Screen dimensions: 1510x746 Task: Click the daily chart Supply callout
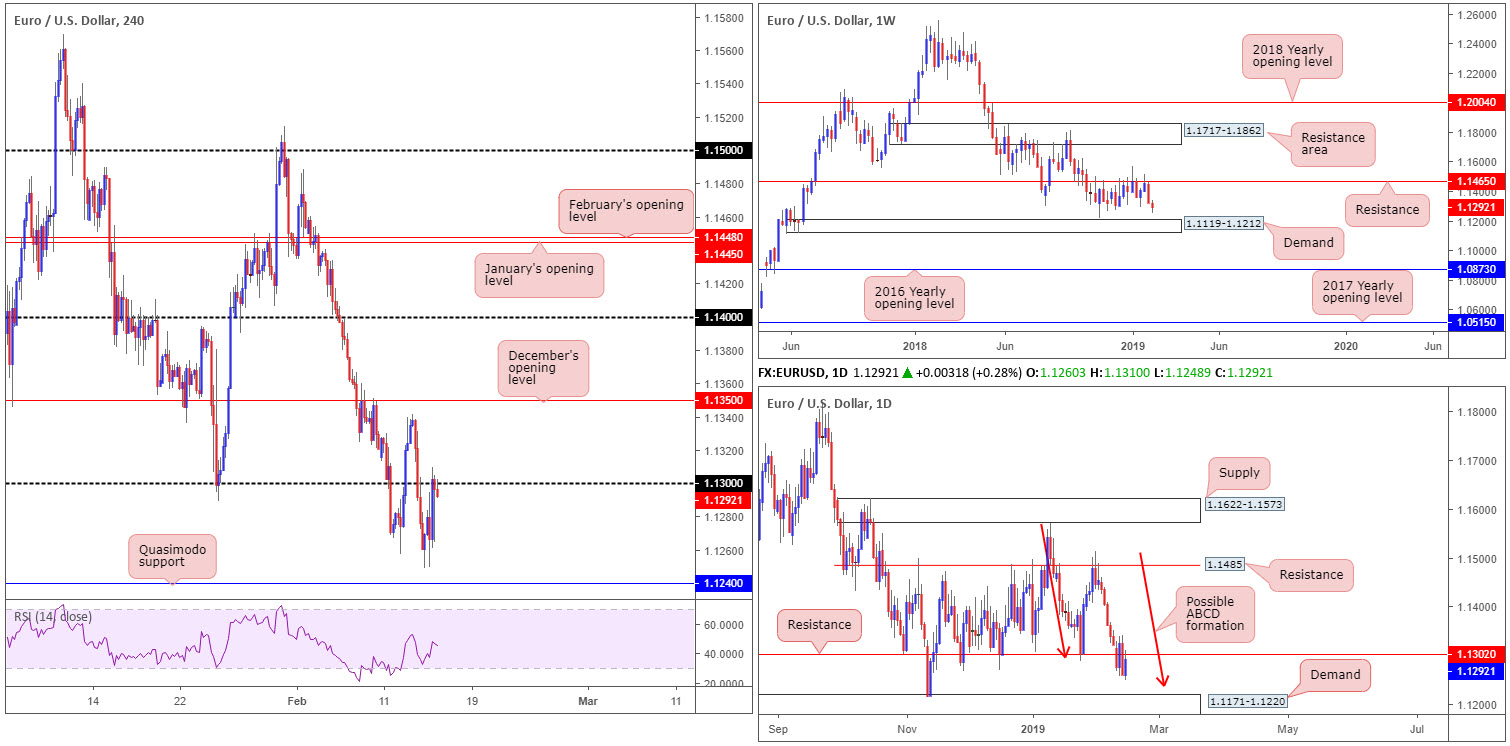pyautogui.click(x=1239, y=471)
